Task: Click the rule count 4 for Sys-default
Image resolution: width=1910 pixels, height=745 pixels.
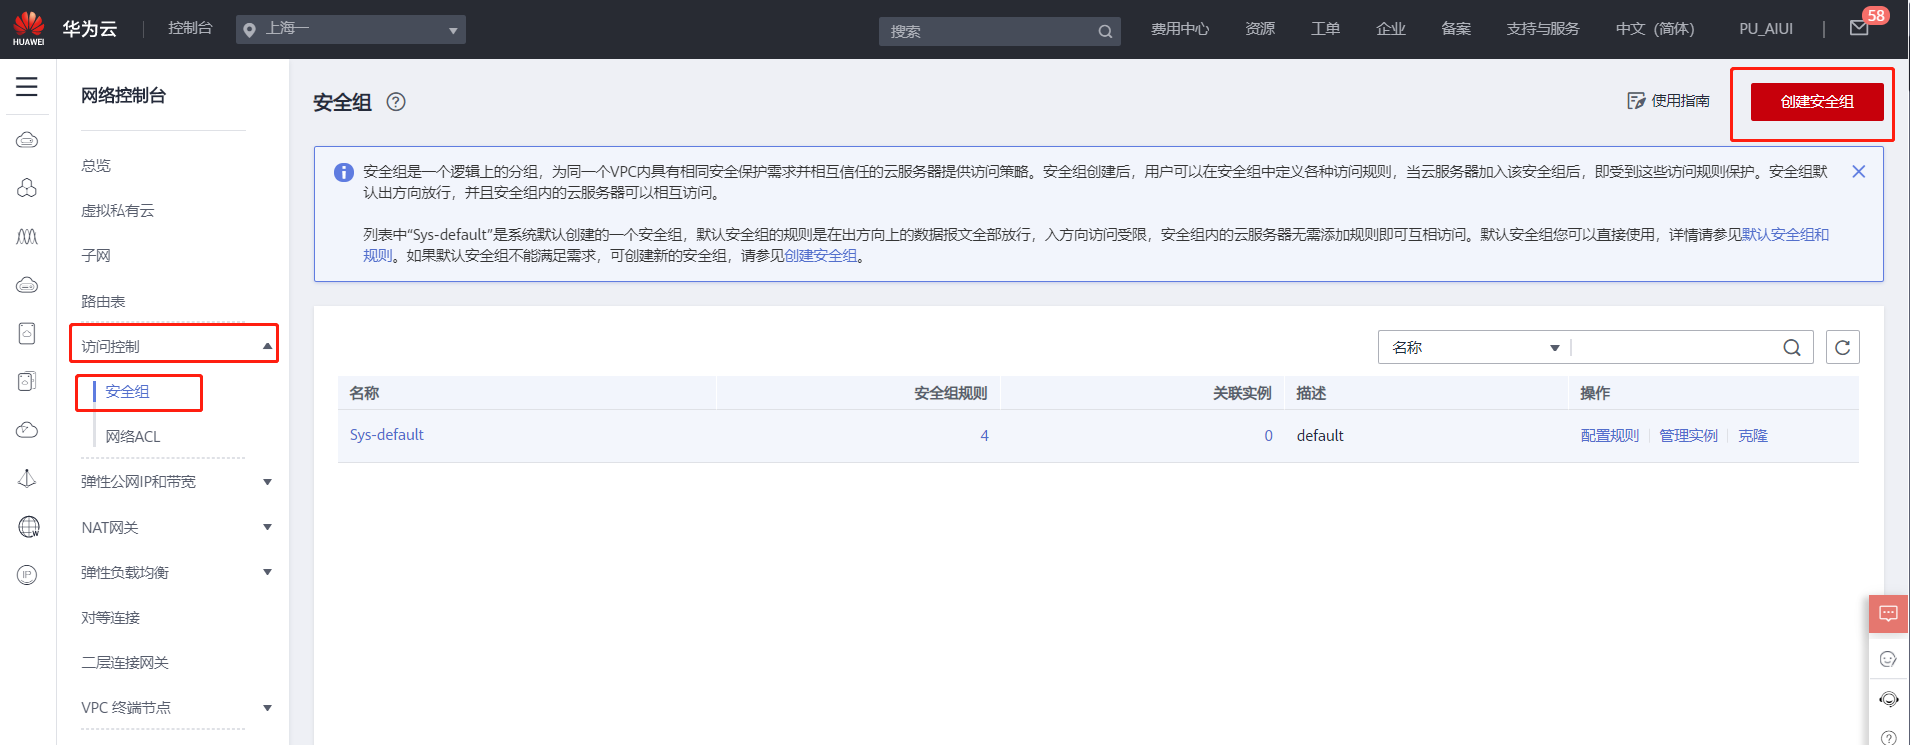Action: point(984,436)
